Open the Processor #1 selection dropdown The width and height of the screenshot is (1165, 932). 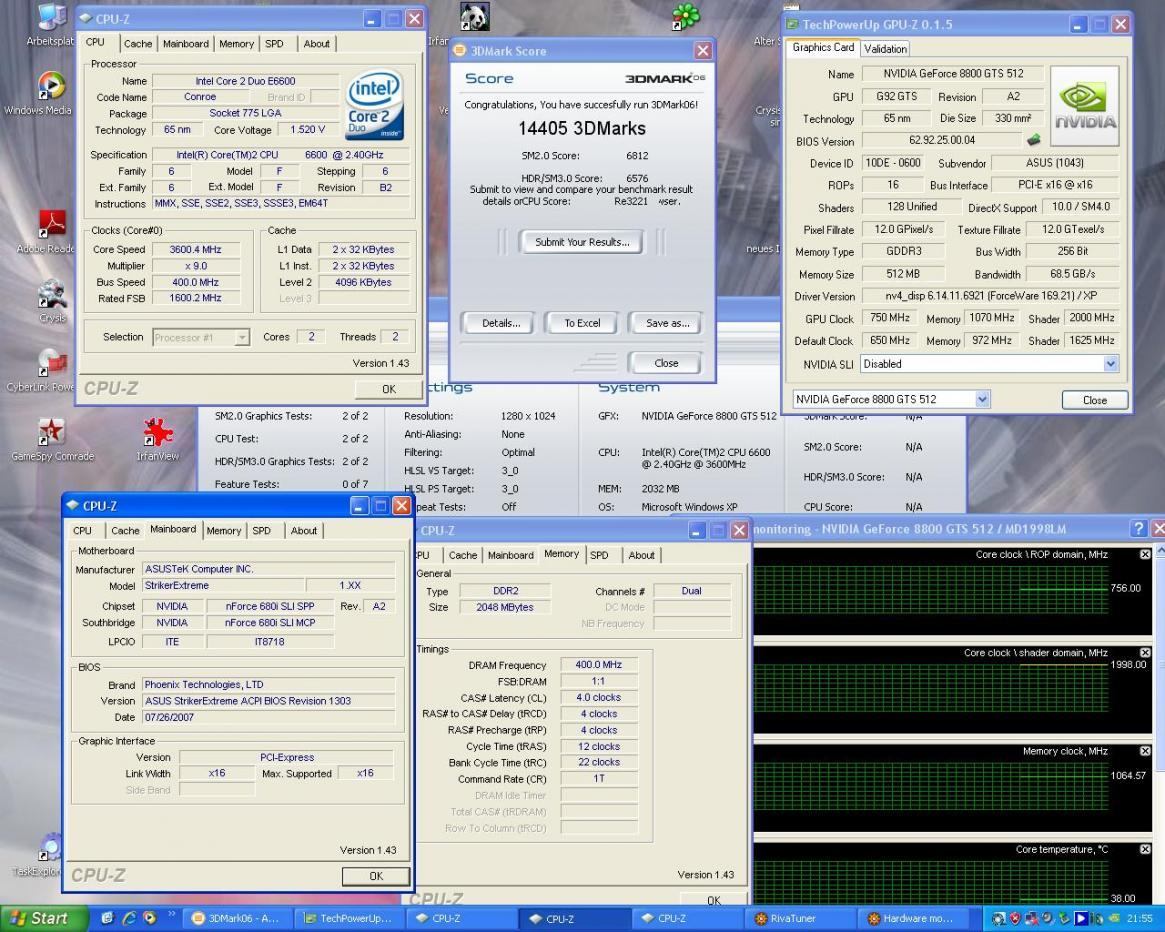click(x=241, y=337)
